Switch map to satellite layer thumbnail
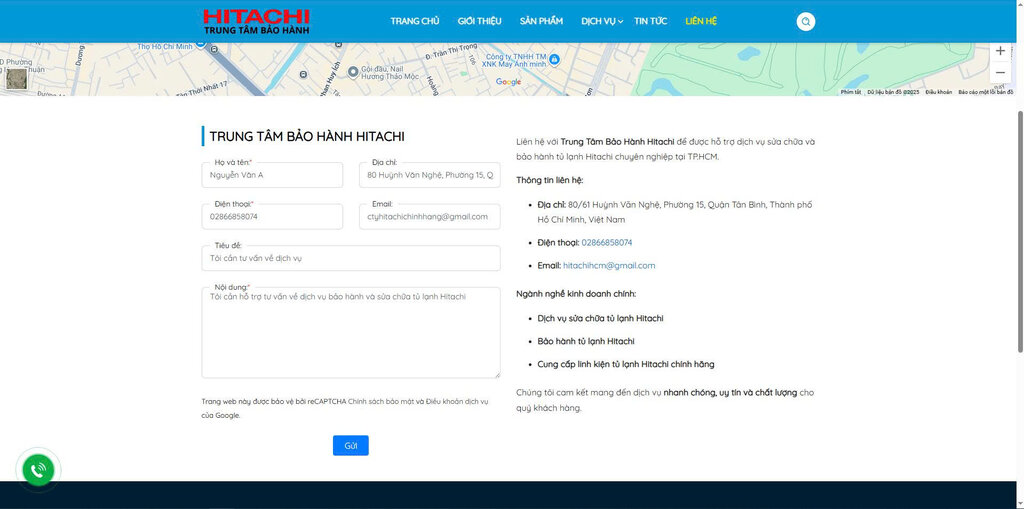The width and height of the screenshot is (1024, 509). click(x=15, y=80)
